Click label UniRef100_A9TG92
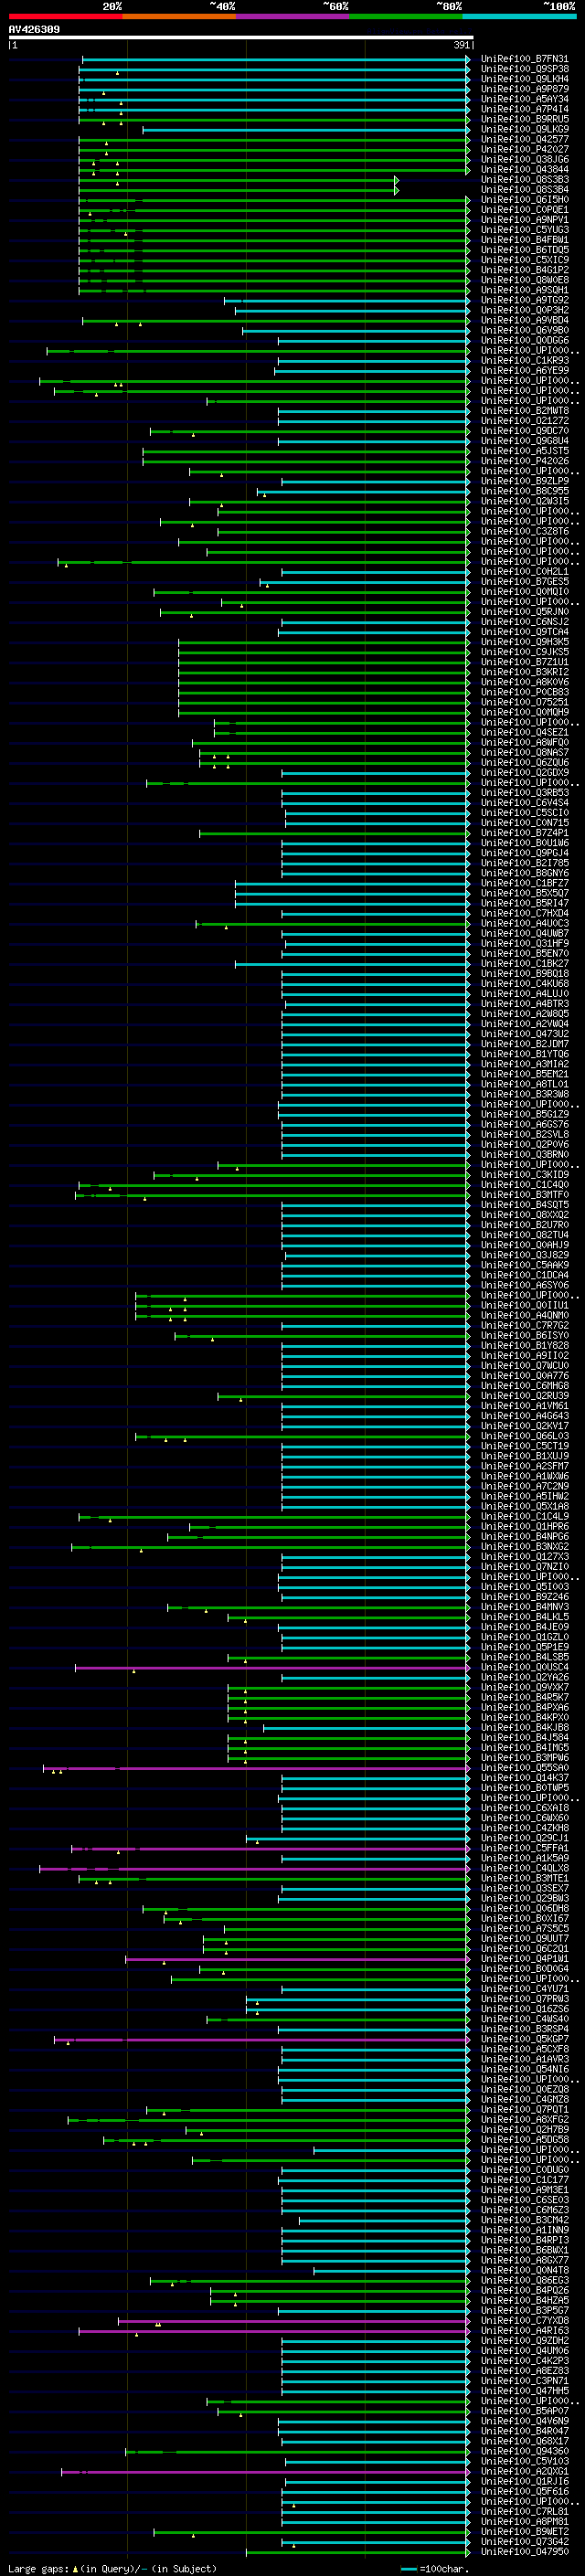 tap(525, 300)
